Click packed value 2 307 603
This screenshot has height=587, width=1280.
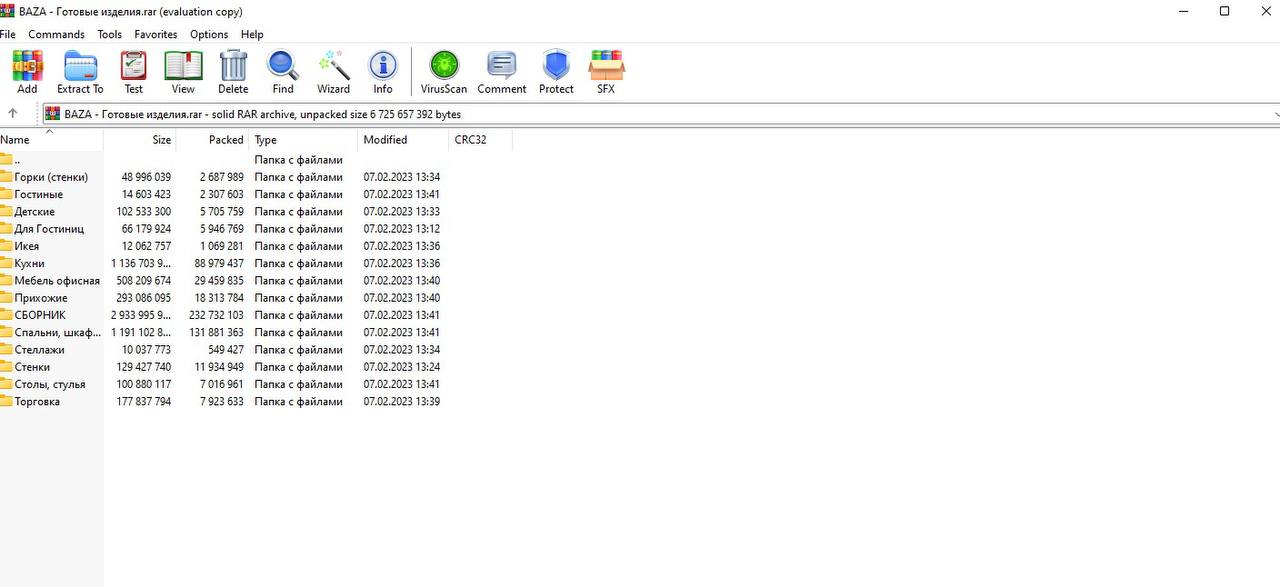221,194
